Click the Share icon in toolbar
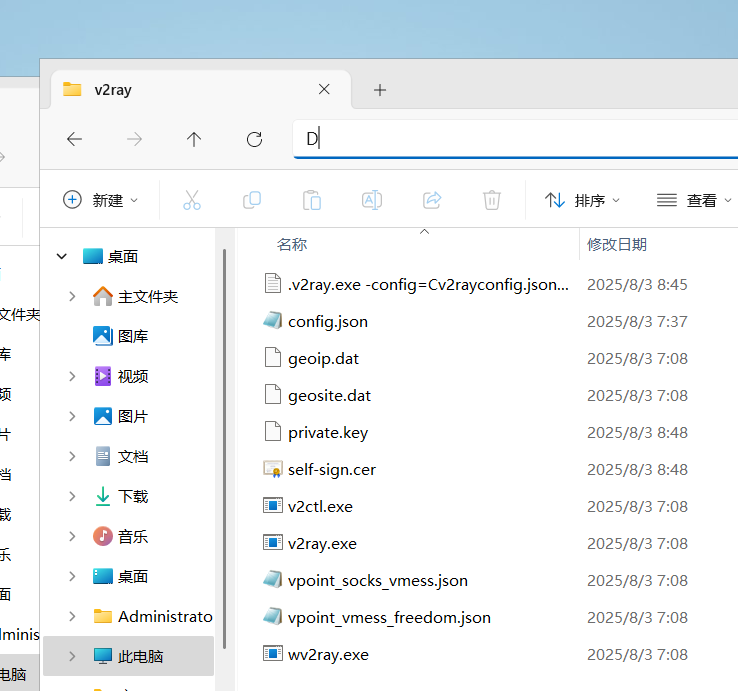 [x=432, y=200]
